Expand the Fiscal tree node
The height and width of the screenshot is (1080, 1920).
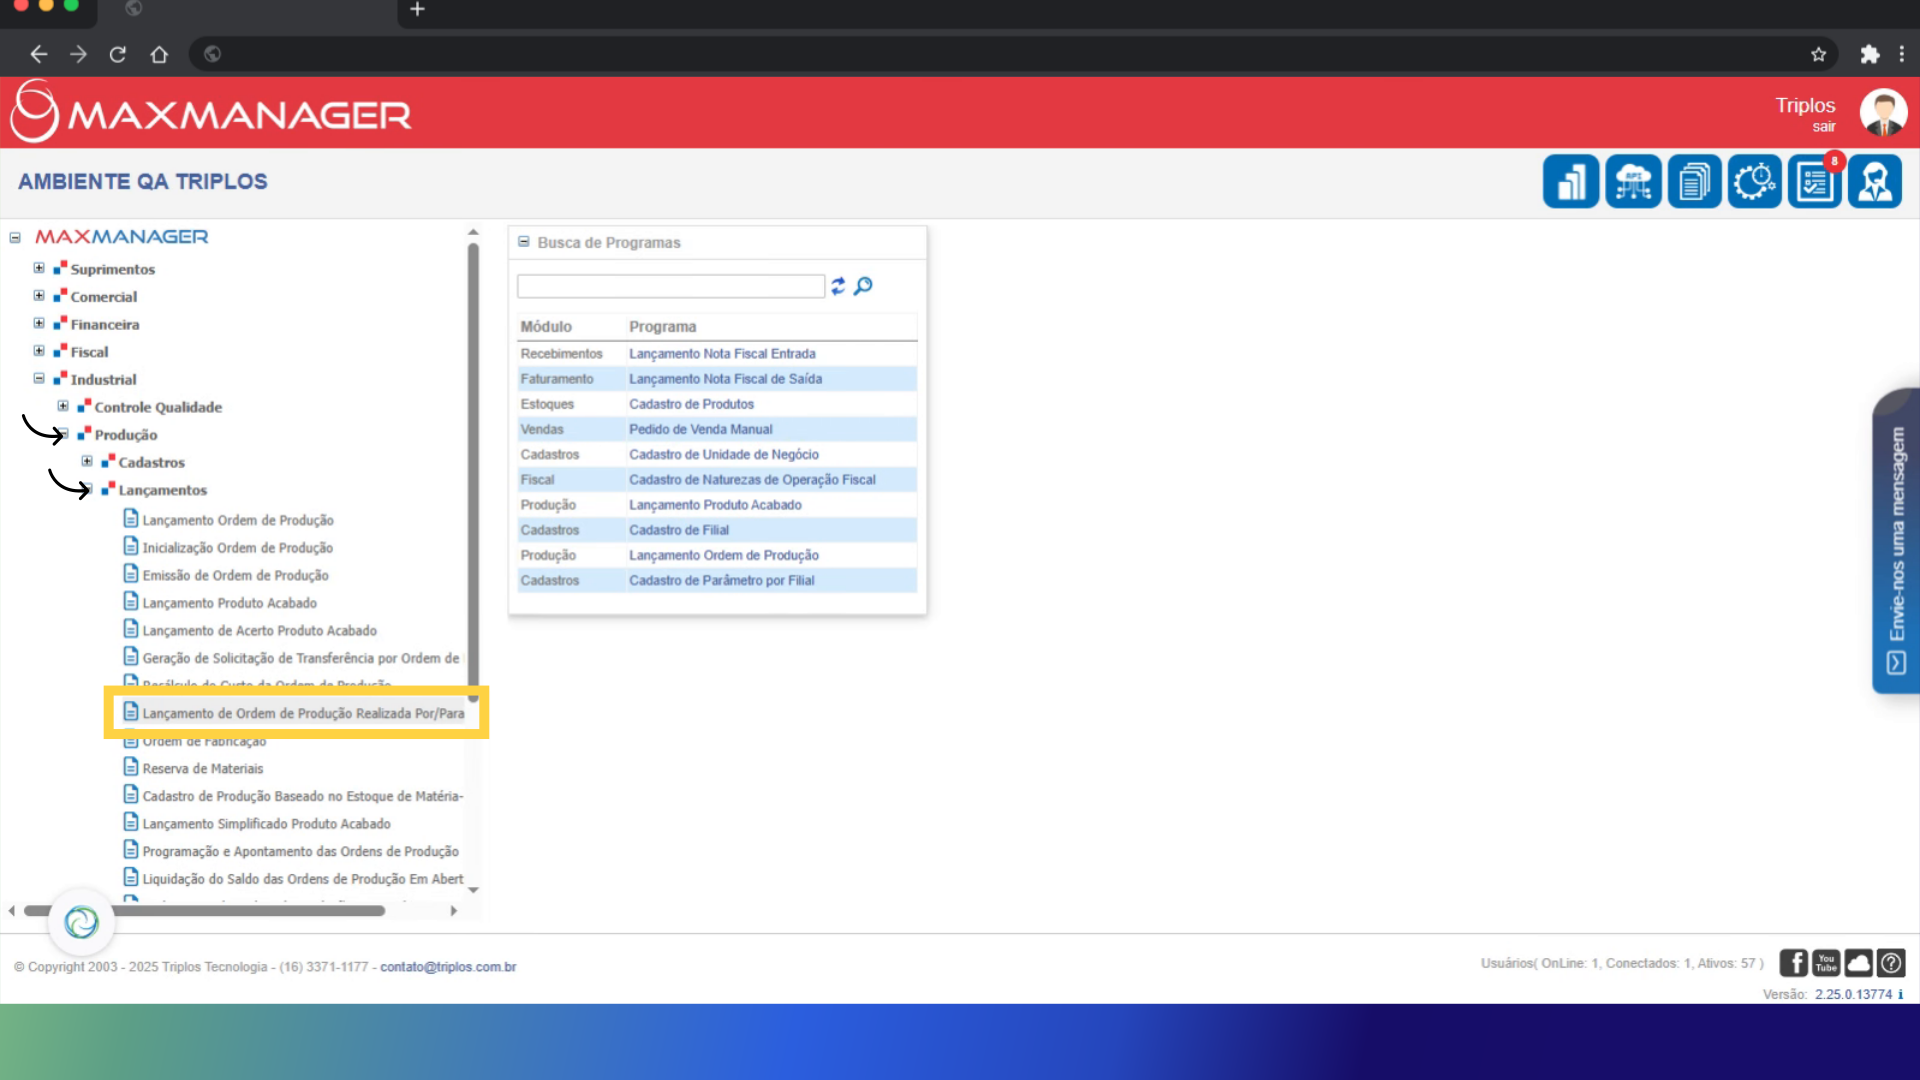39,351
